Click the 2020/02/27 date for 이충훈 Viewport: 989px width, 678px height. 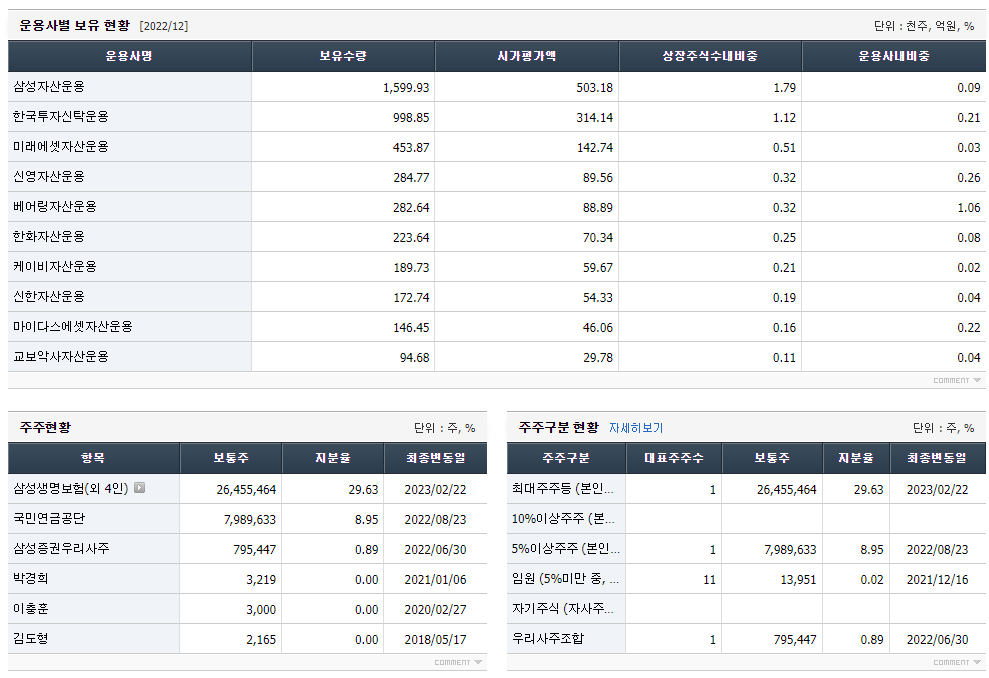[x=435, y=610]
